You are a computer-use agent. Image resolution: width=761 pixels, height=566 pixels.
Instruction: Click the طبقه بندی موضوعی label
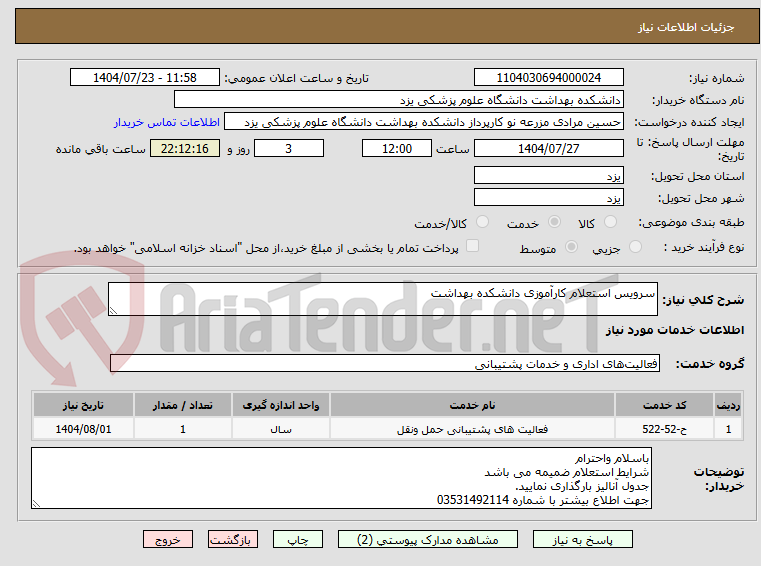[x=691, y=223]
